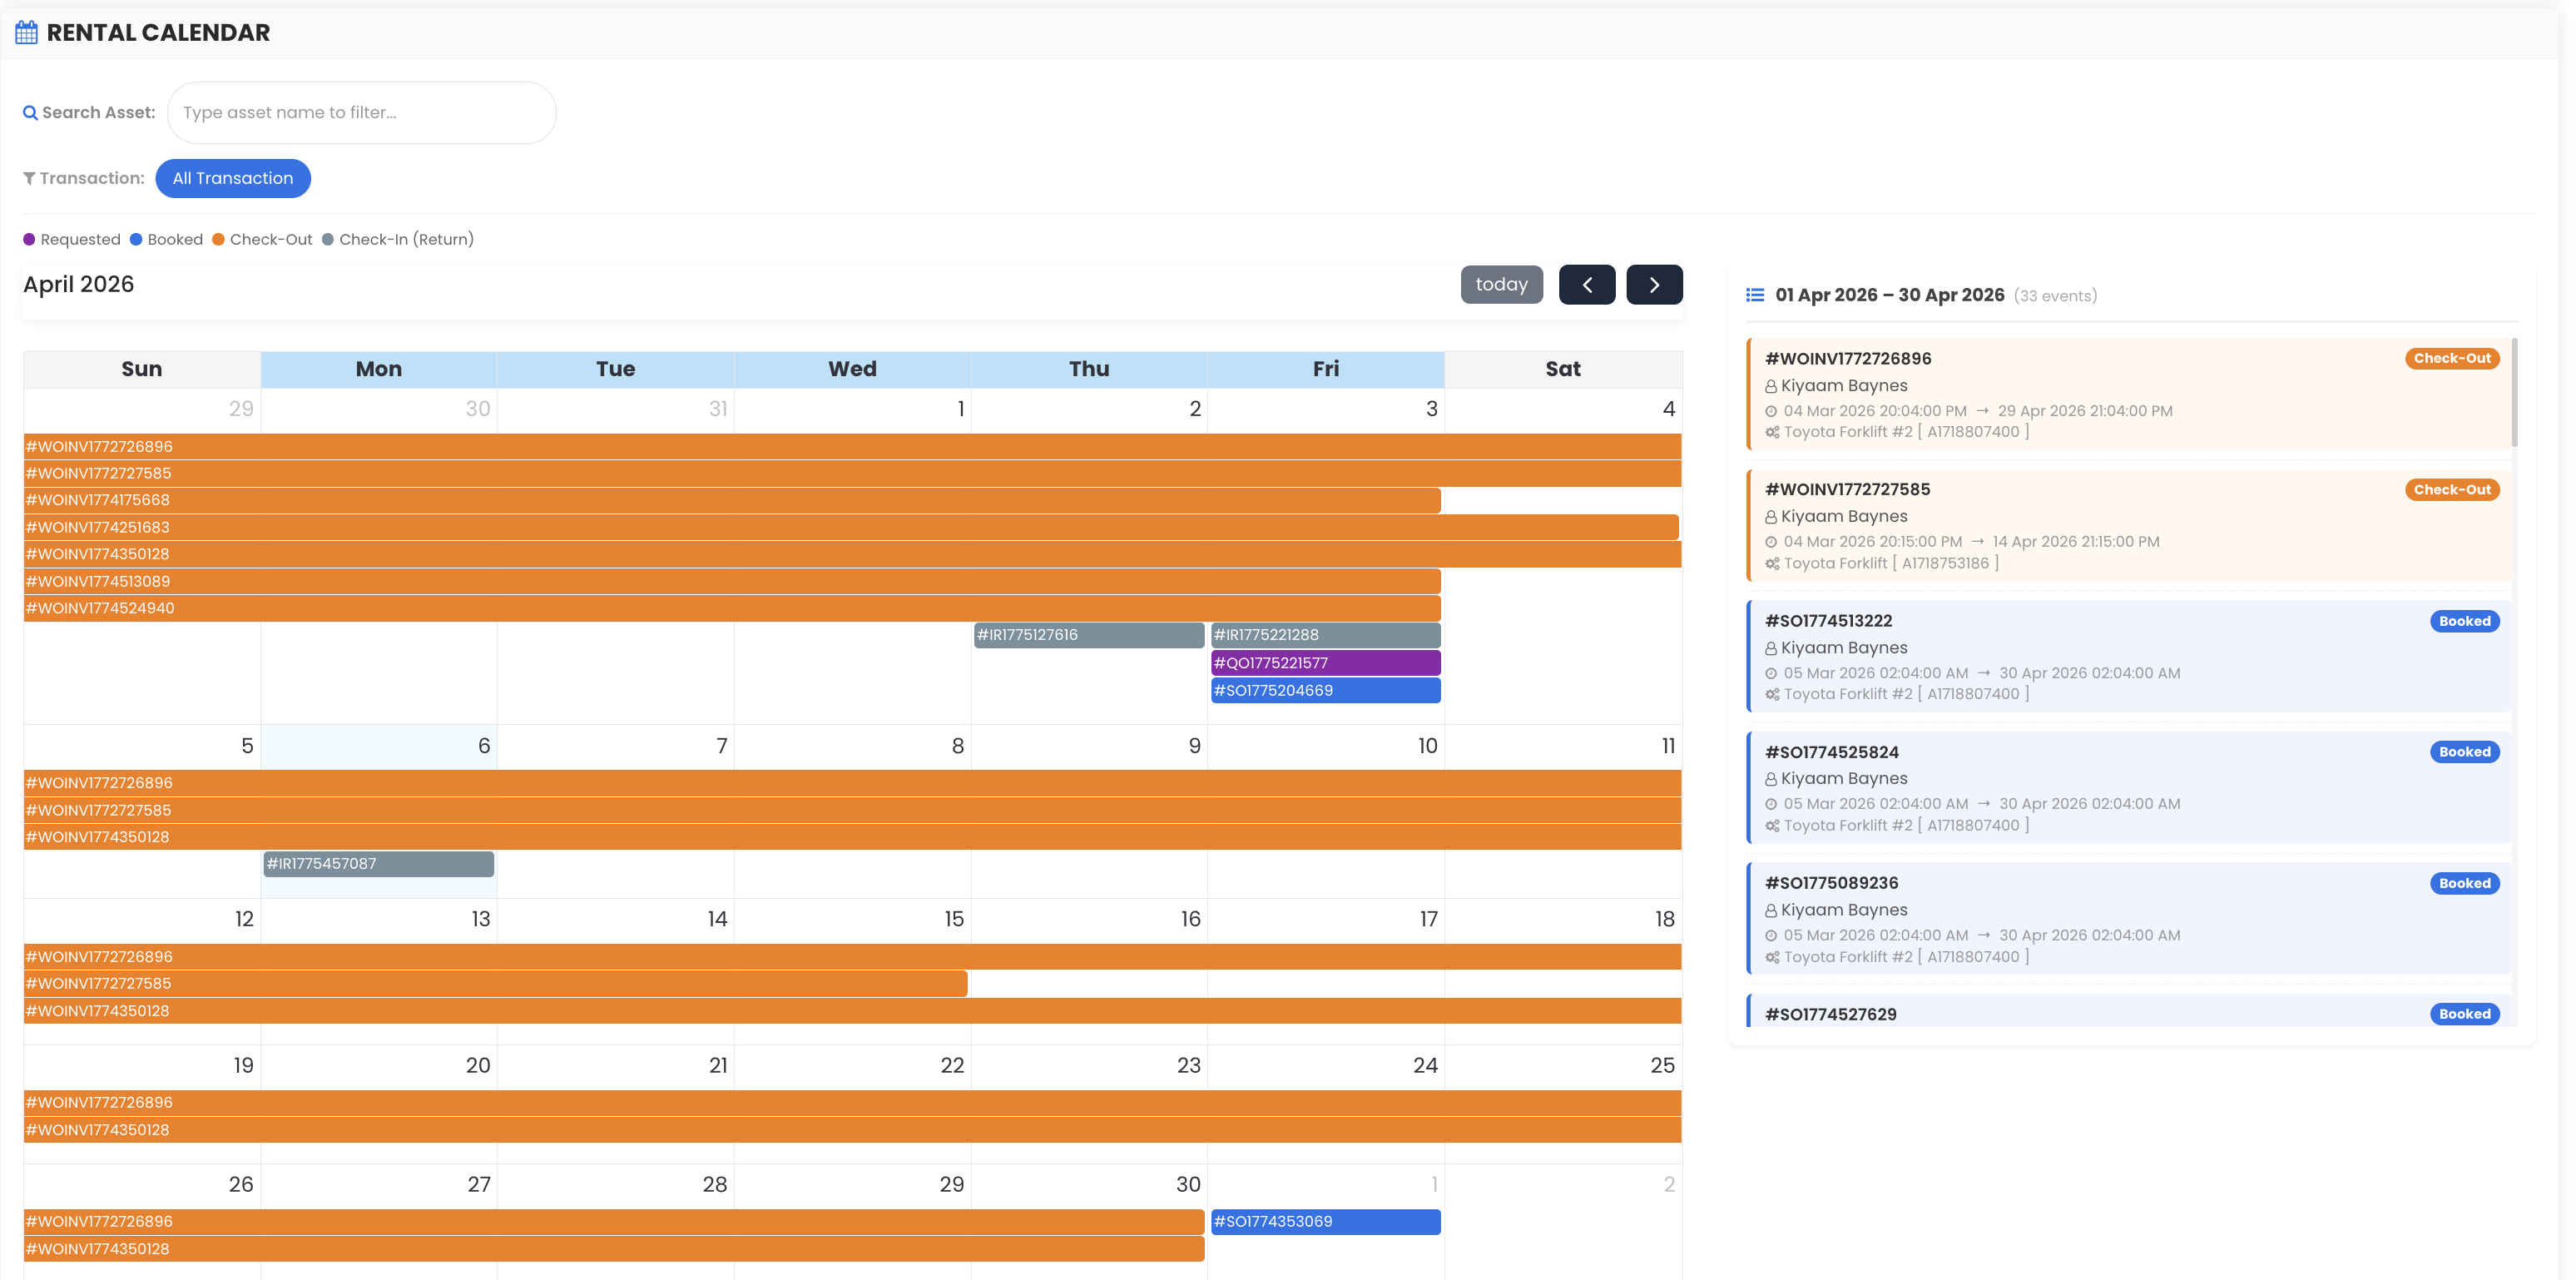Click the funnel filter icon next to Transaction
The height and width of the screenshot is (1280, 2576).
pyautogui.click(x=29, y=179)
